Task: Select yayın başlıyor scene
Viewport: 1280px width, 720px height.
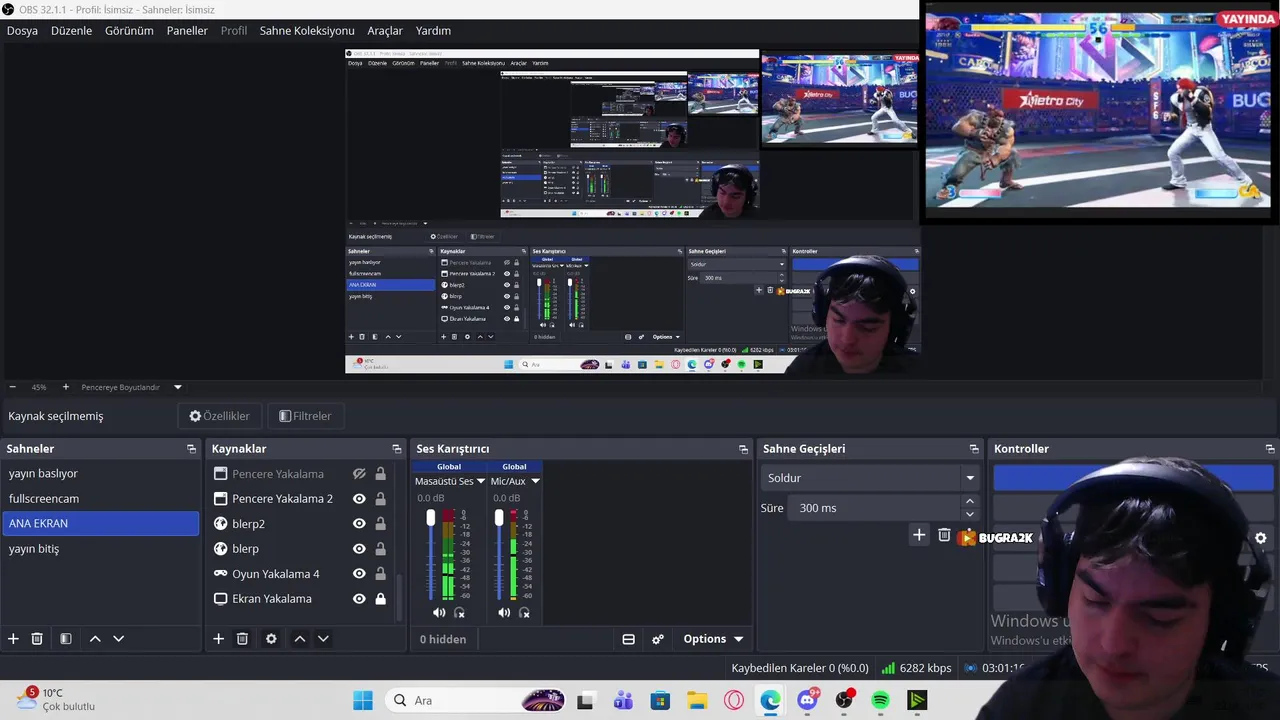Action: pos(100,474)
